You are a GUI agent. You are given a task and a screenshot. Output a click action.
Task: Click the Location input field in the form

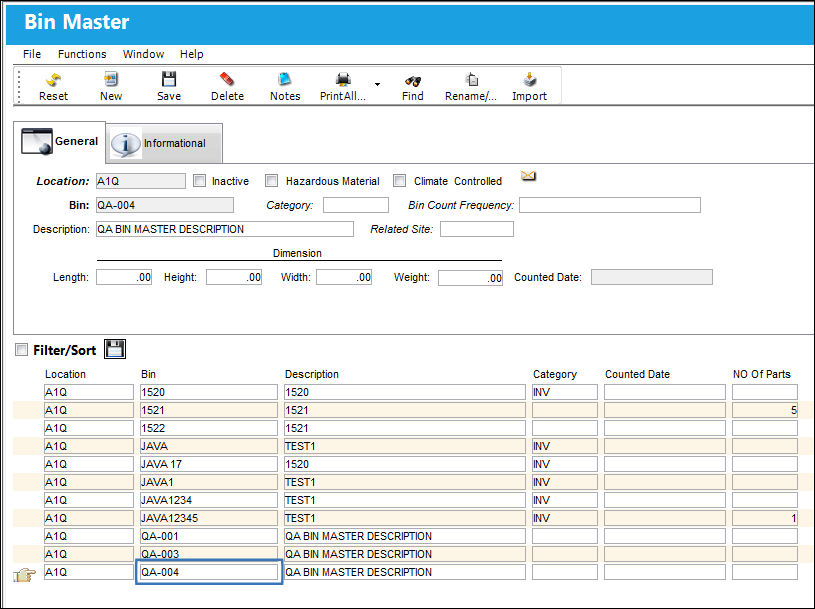[141, 181]
